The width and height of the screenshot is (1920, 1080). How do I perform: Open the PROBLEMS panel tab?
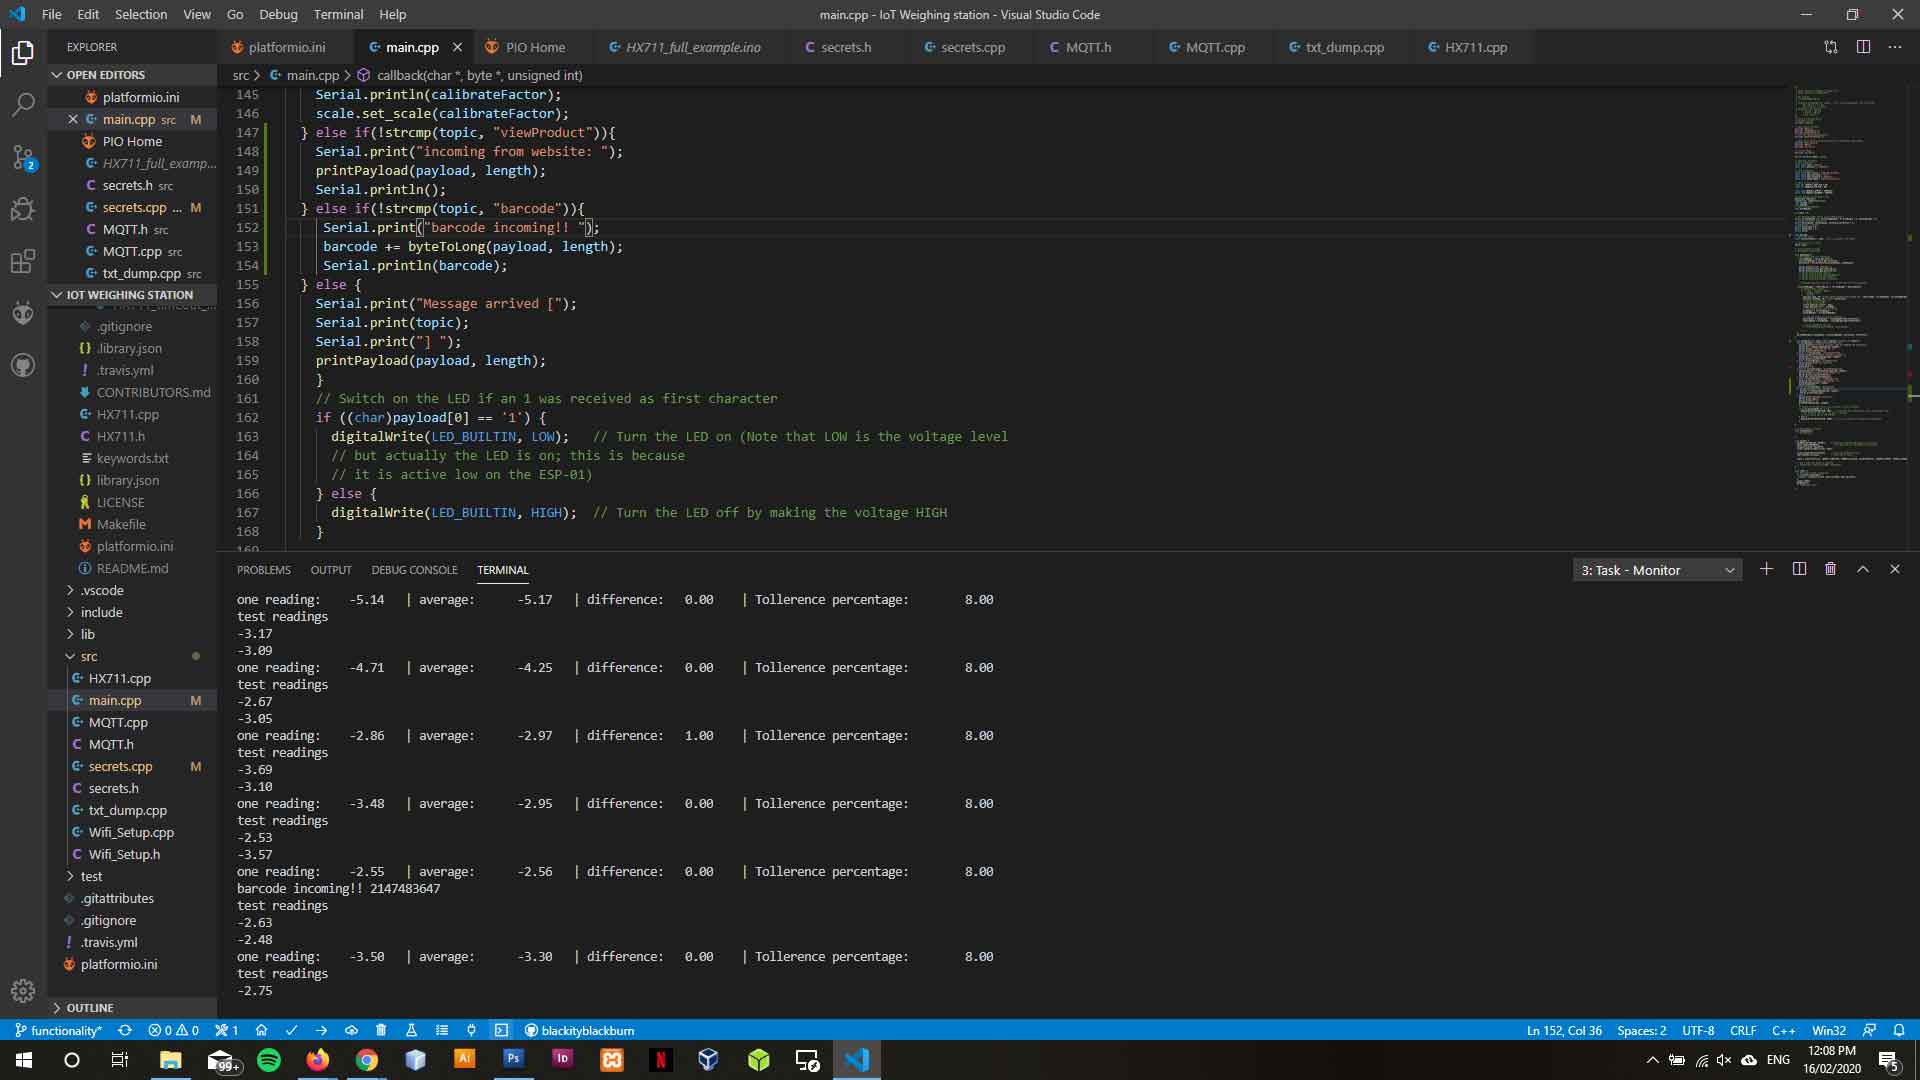coord(263,570)
